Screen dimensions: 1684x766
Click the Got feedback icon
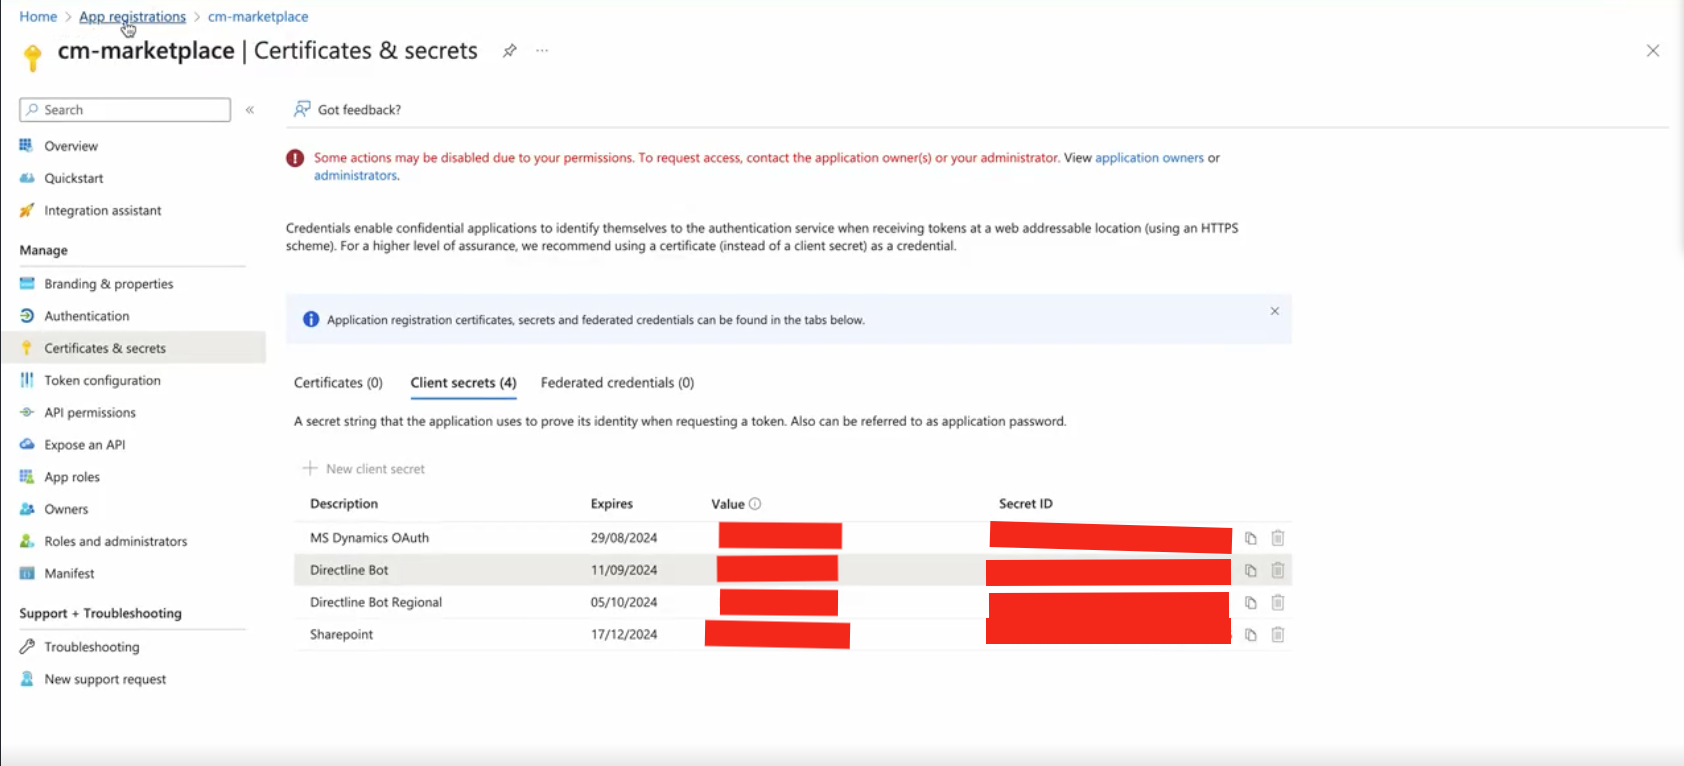(301, 109)
